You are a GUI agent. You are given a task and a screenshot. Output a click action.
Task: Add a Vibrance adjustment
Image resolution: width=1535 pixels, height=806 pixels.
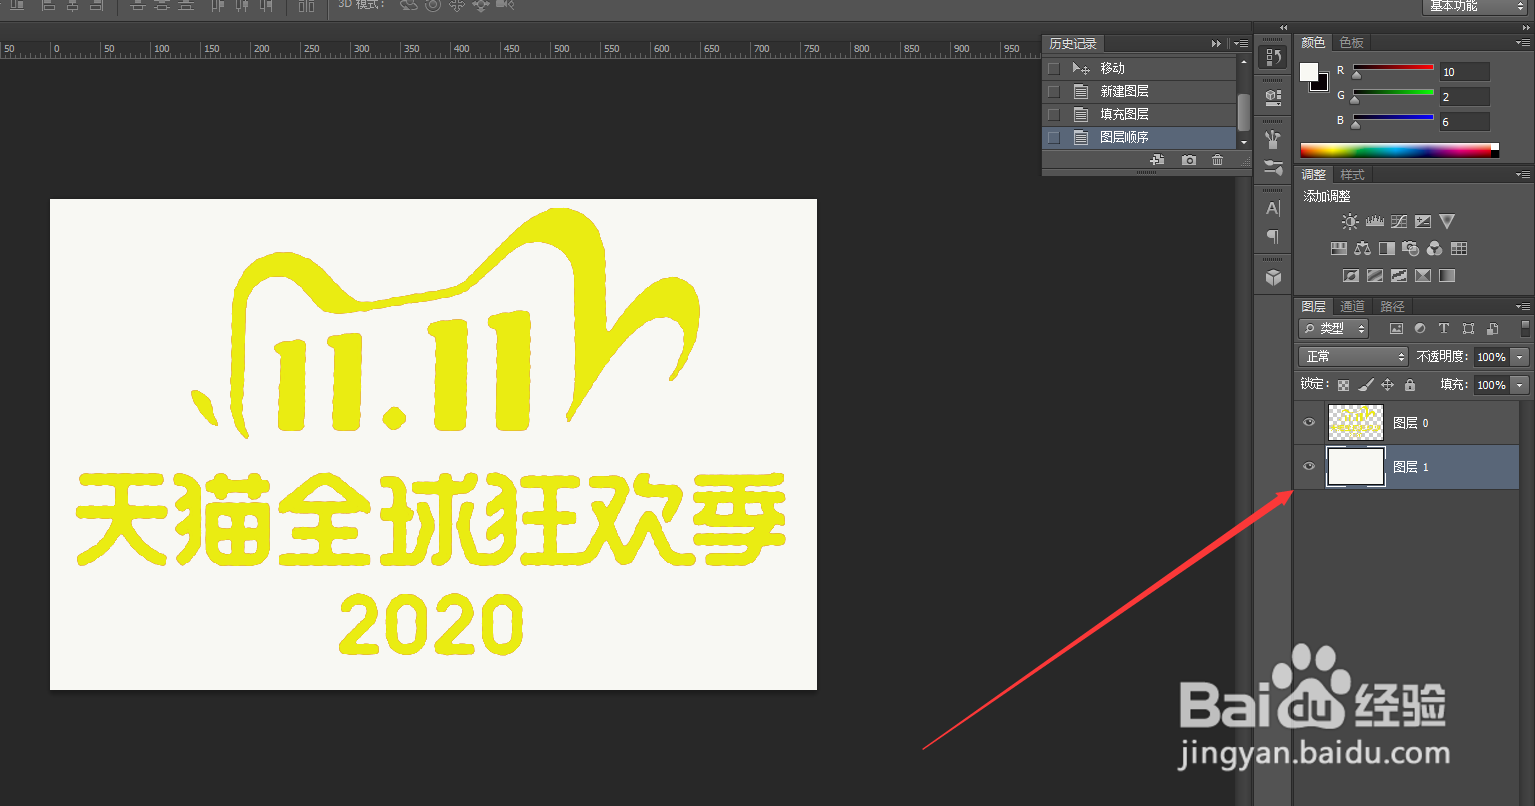tap(1446, 222)
